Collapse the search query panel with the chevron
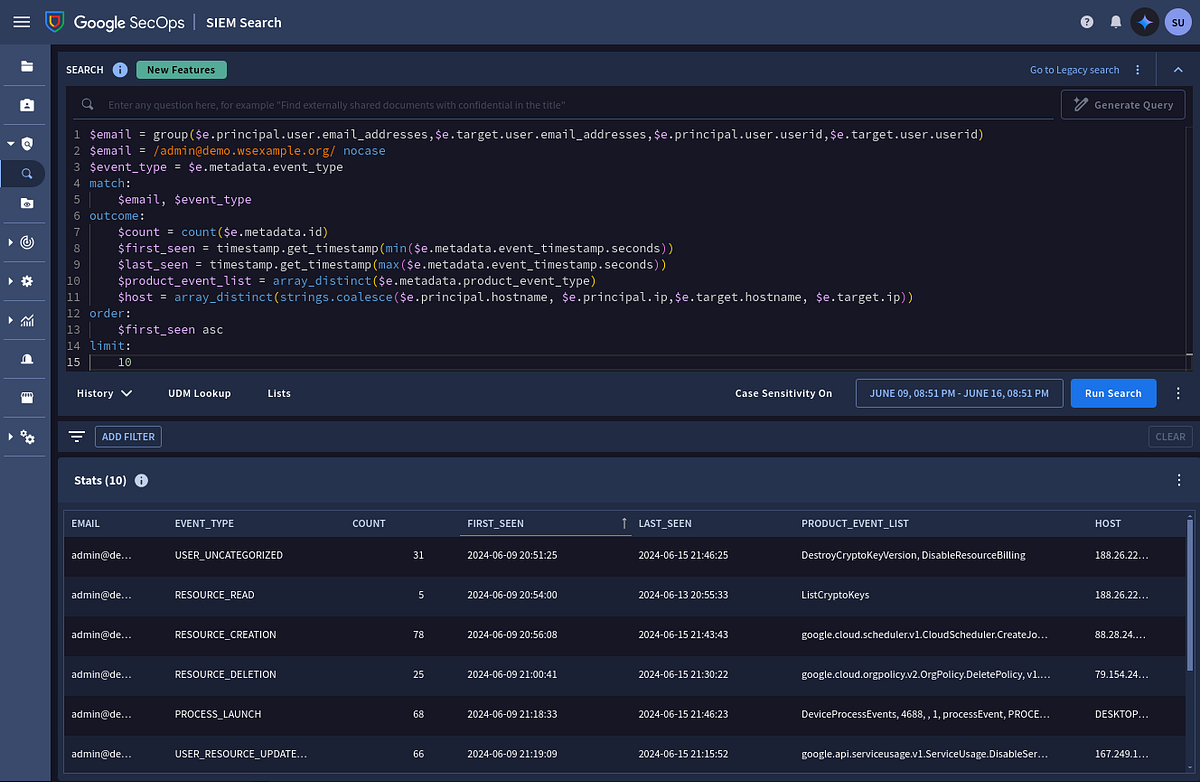Viewport: 1200px width, 782px height. [x=1177, y=69]
